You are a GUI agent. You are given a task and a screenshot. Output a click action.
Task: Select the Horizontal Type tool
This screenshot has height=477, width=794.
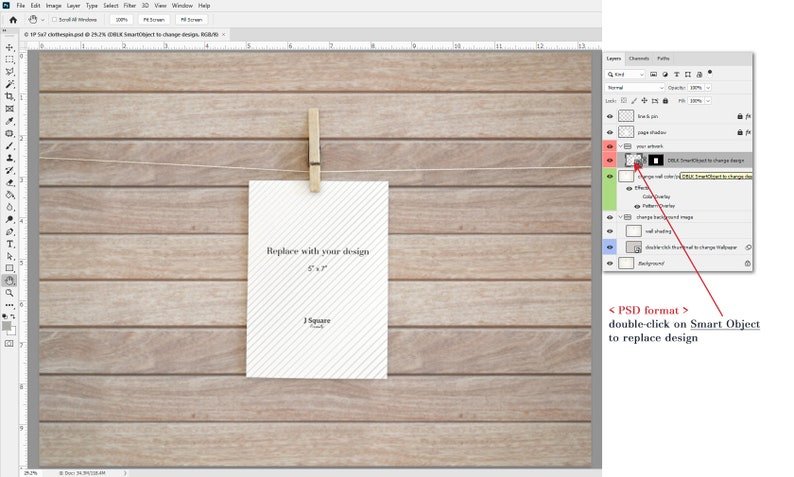point(9,244)
